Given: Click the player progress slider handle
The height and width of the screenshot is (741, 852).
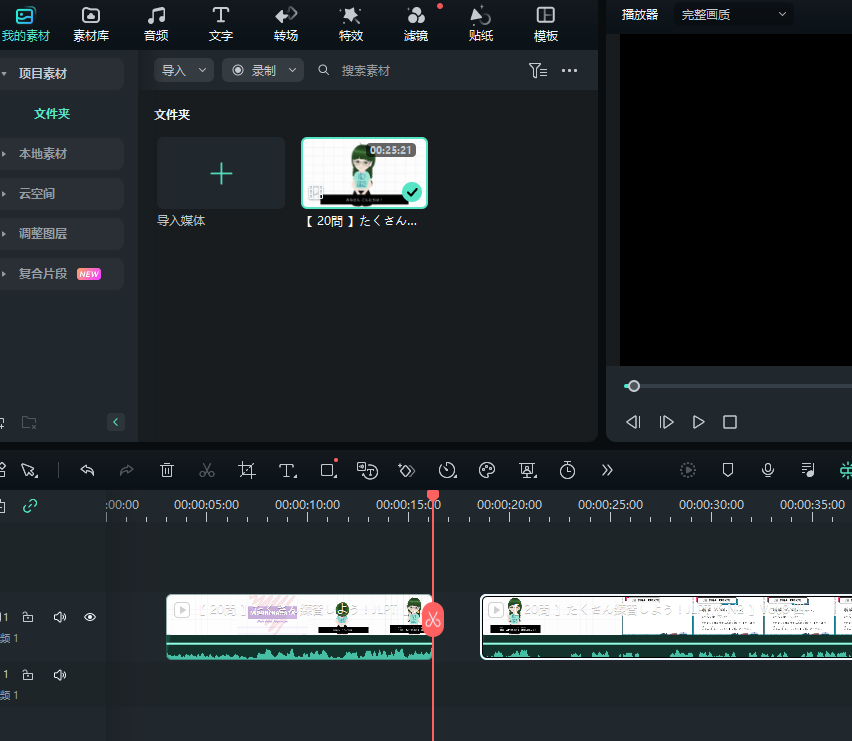Looking at the screenshot, I should (x=633, y=386).
